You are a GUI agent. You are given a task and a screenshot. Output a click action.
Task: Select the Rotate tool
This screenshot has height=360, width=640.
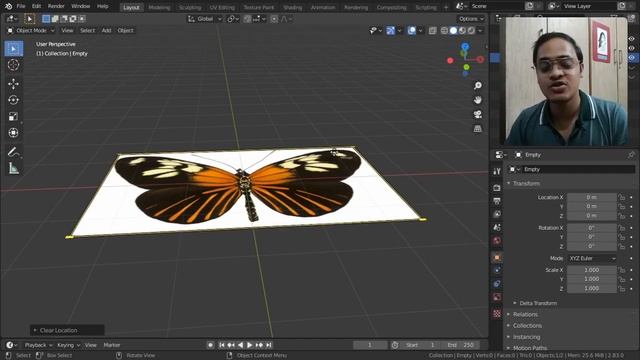13,100
